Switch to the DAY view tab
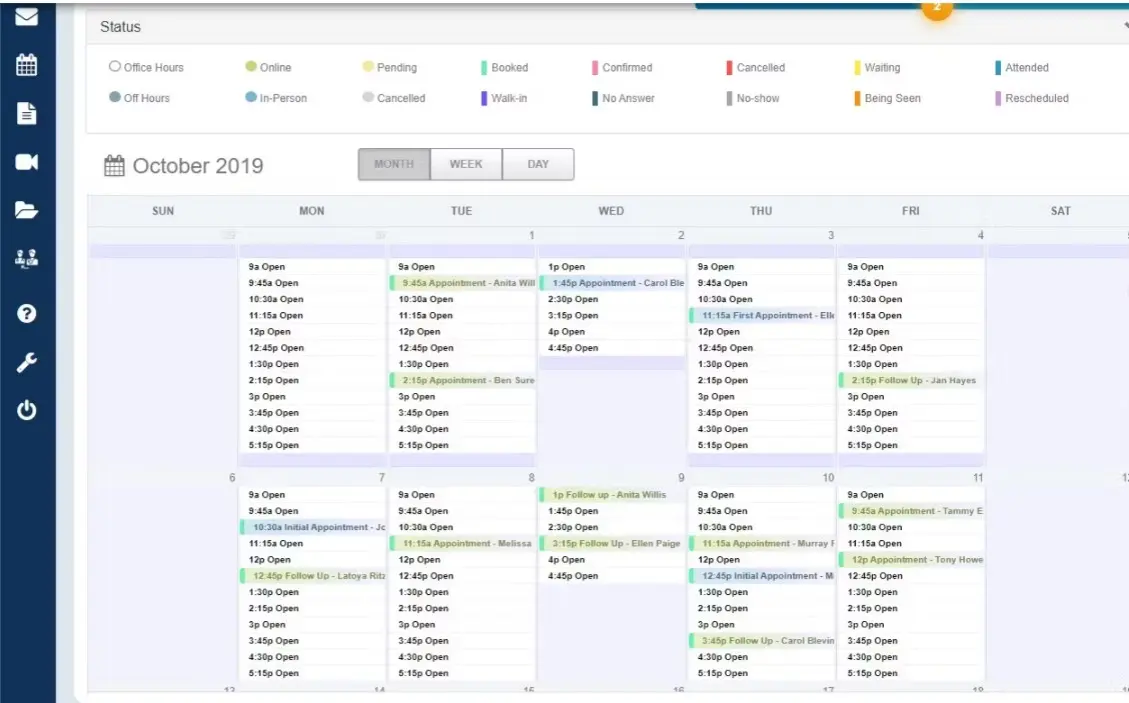1129x703 pixels. click(x=538, y=163)
